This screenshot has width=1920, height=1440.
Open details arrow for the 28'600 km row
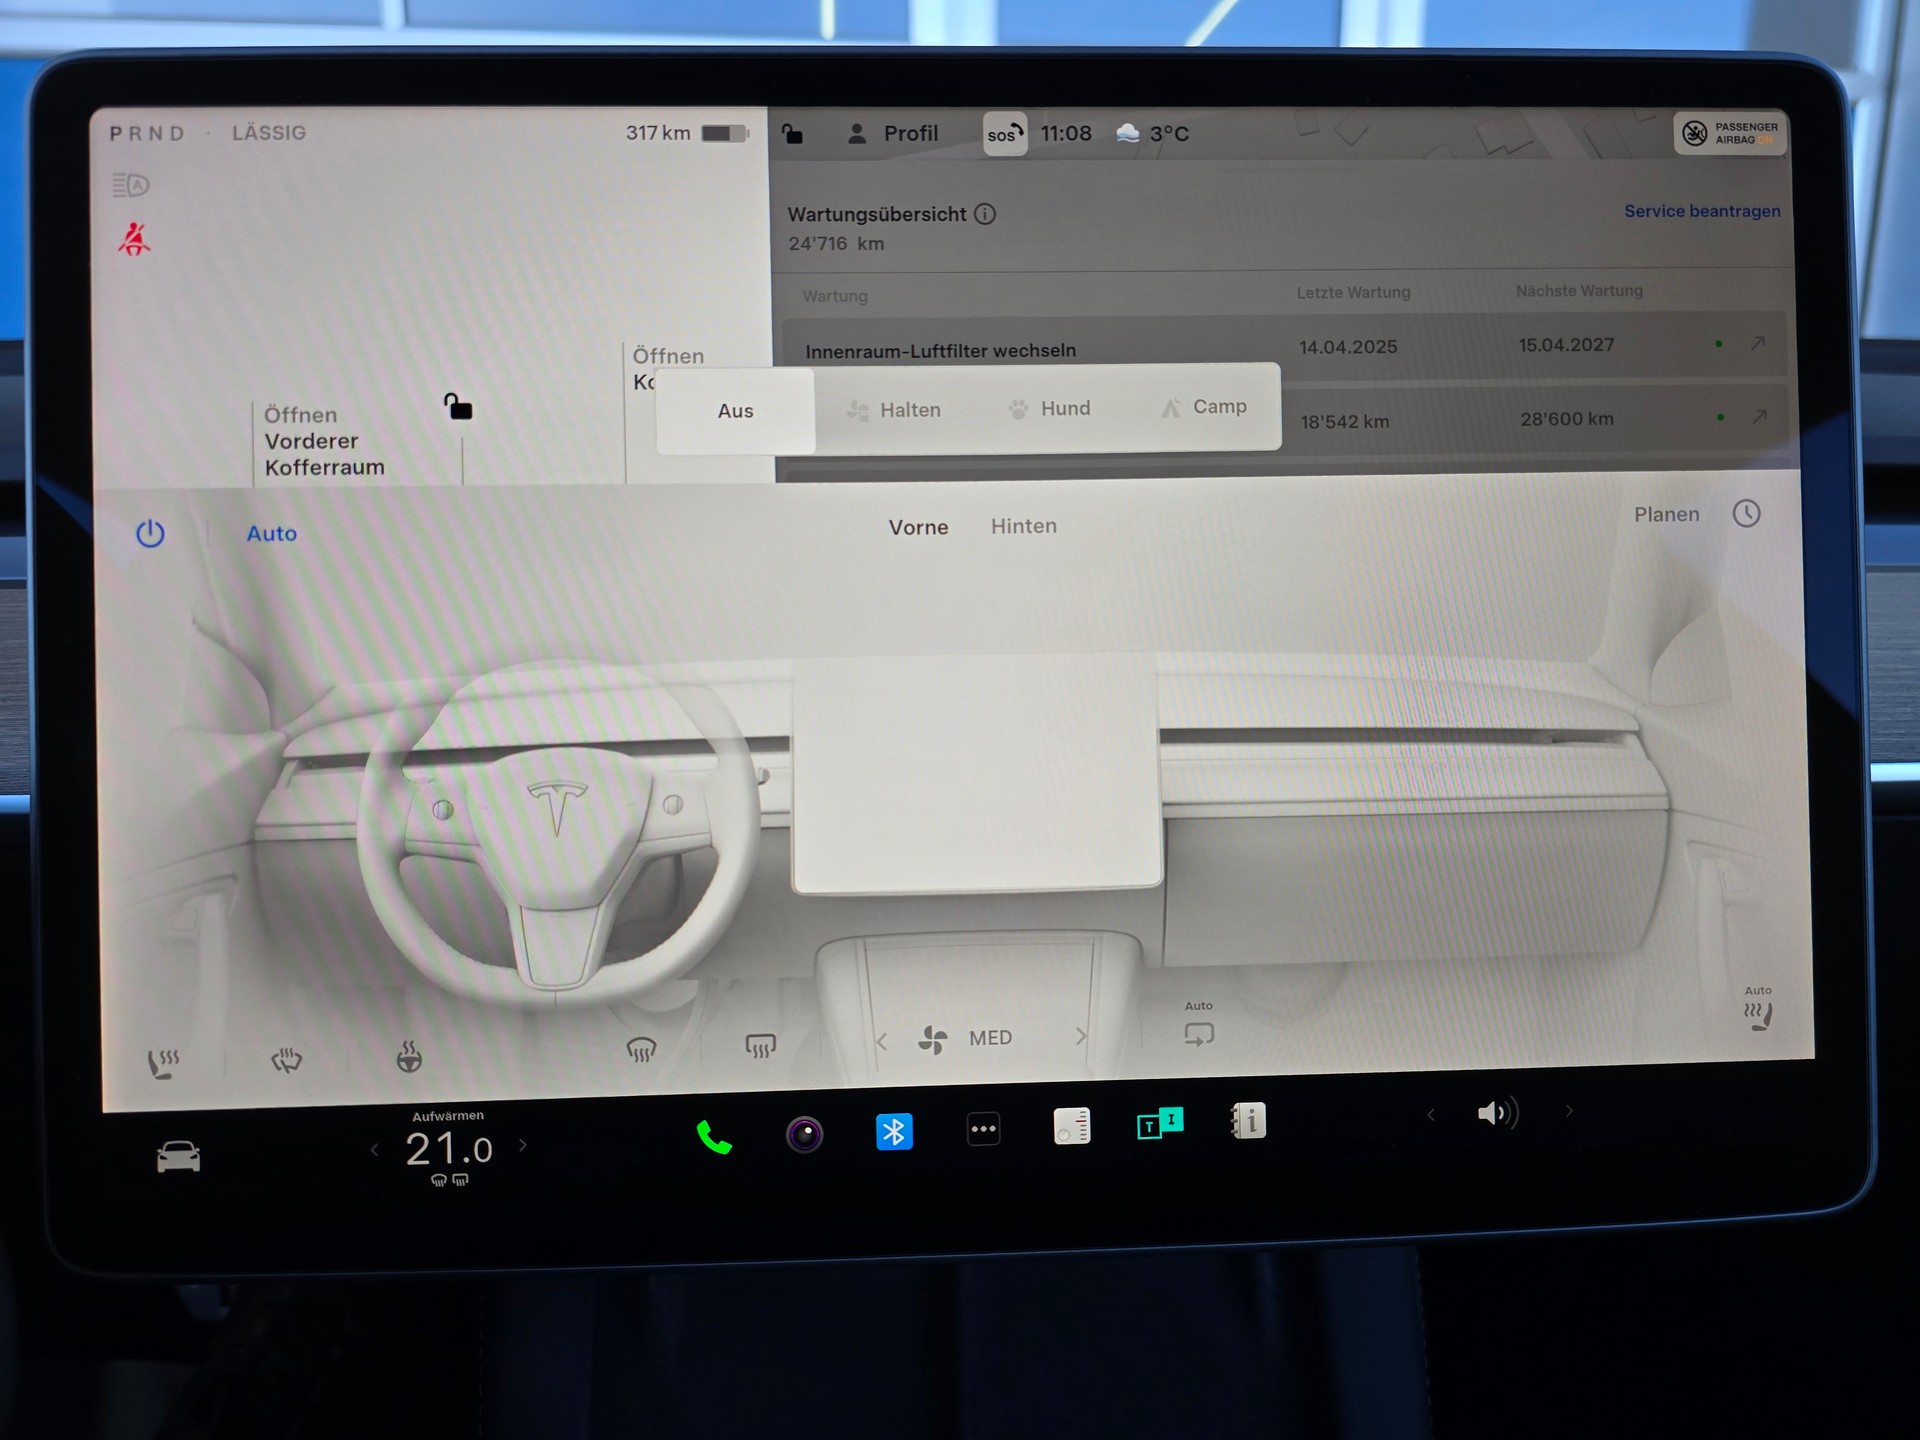(1759, 416)
